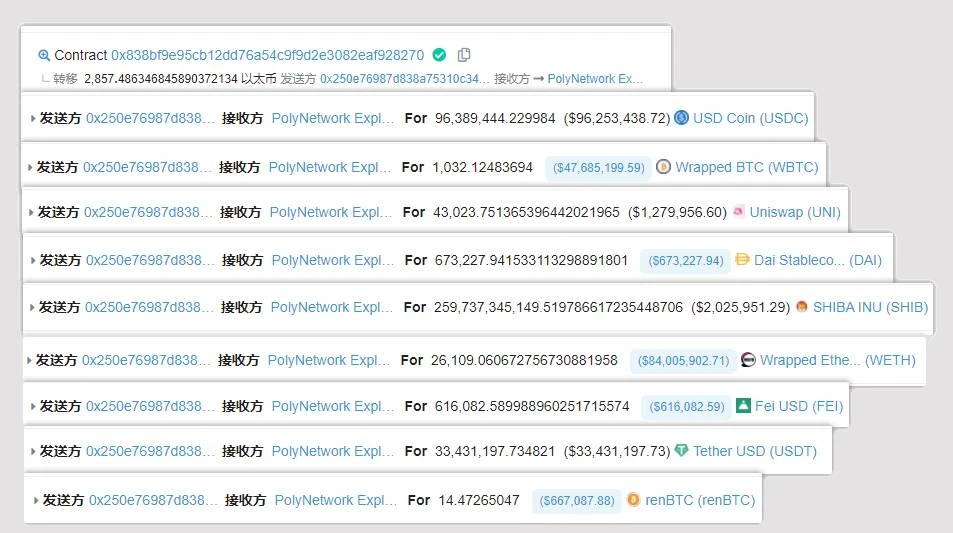Open sender address 0x250e76987d838a75310c34 in ETH transfer line
Image resolution: width=953 pixels, height=533 pixels.
404,79
